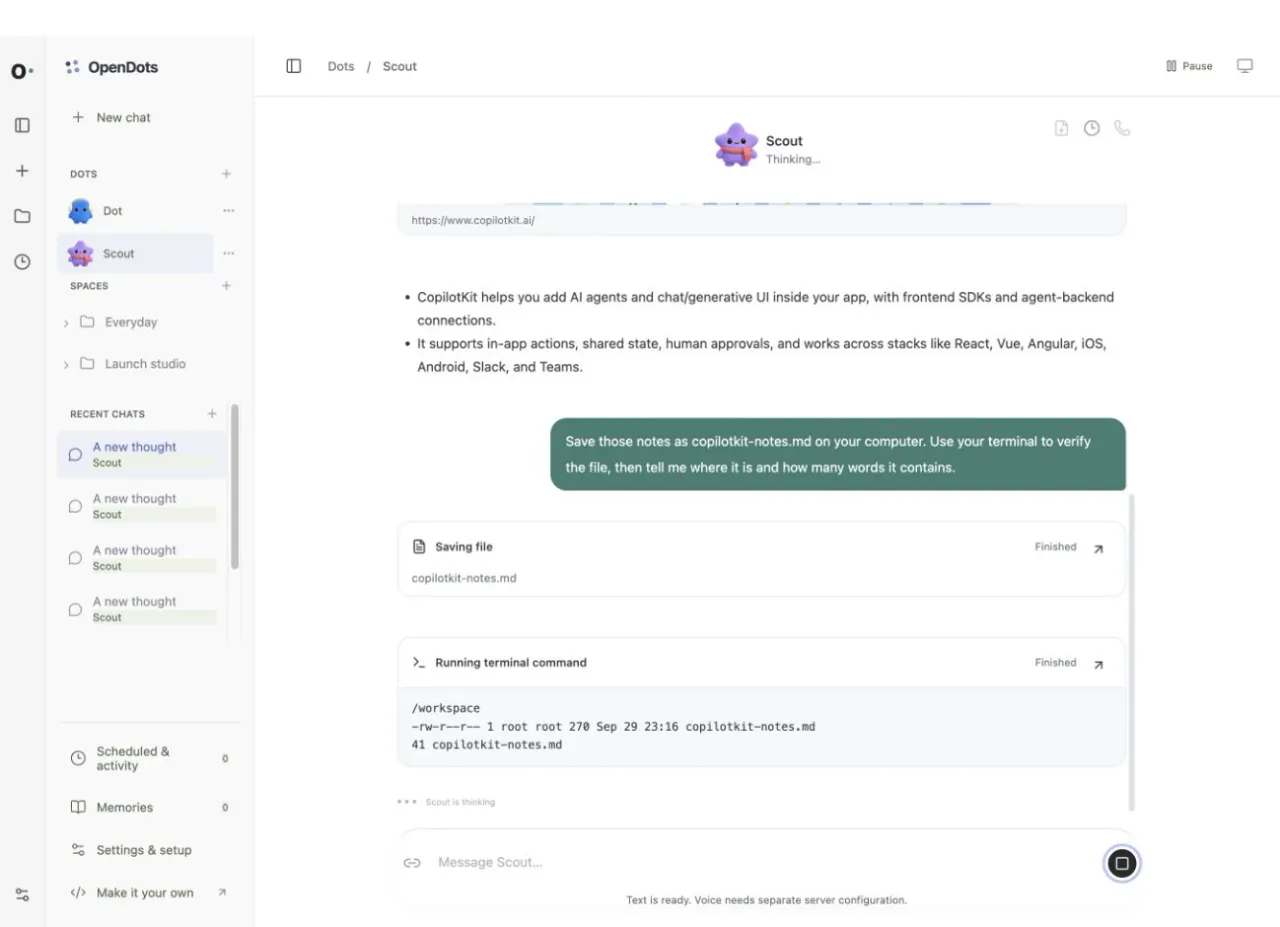This screenshot has height=927, width=1280.
Task: Expand the Launch studio space
Action: tap(66, 365)
